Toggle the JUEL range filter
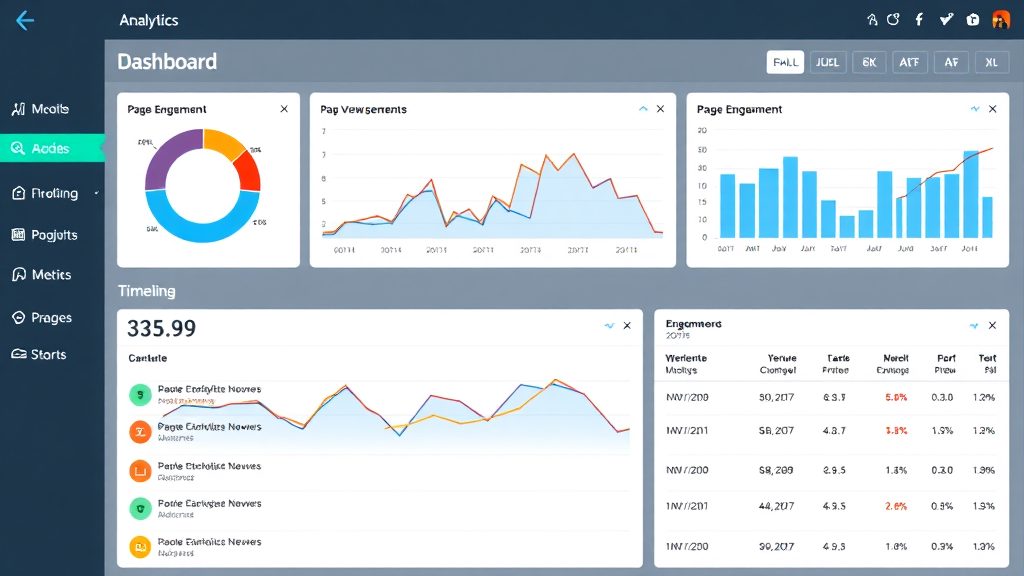 pyautogui.click(x=827, y=62)
